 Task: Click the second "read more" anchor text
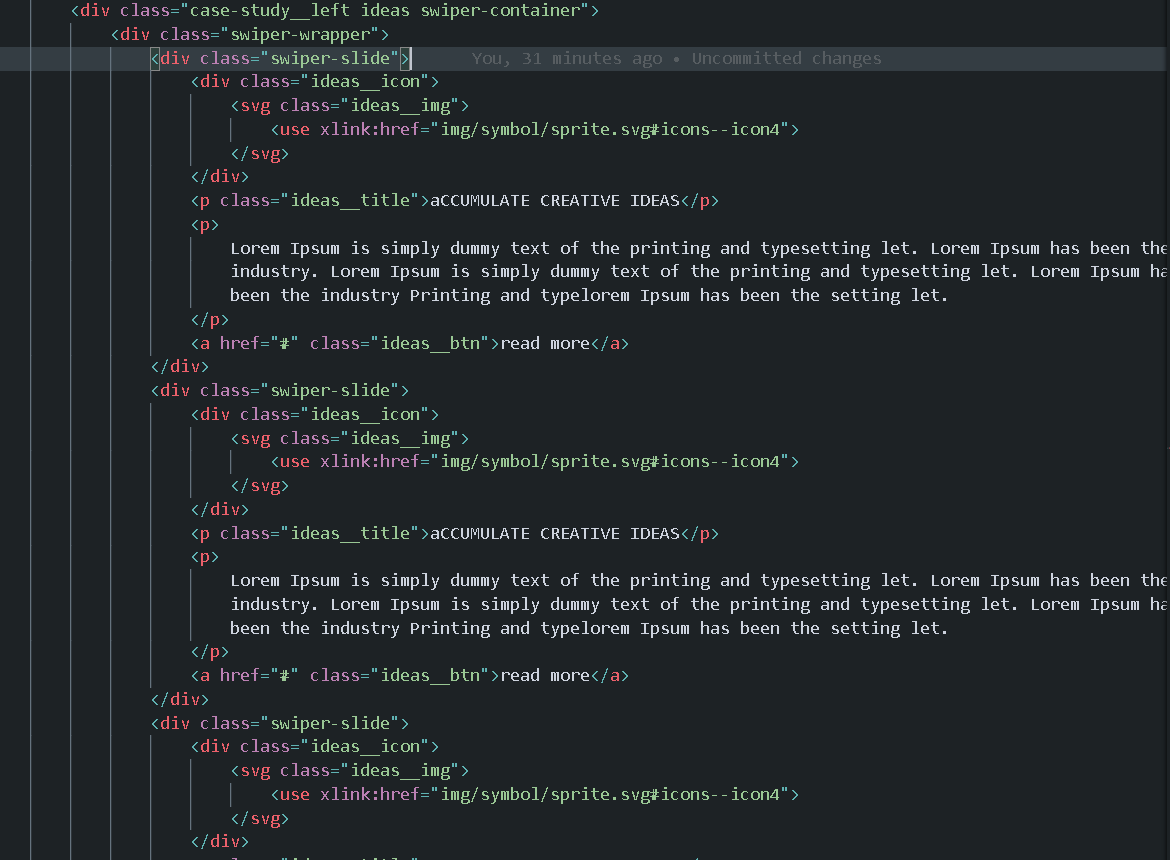545,675
